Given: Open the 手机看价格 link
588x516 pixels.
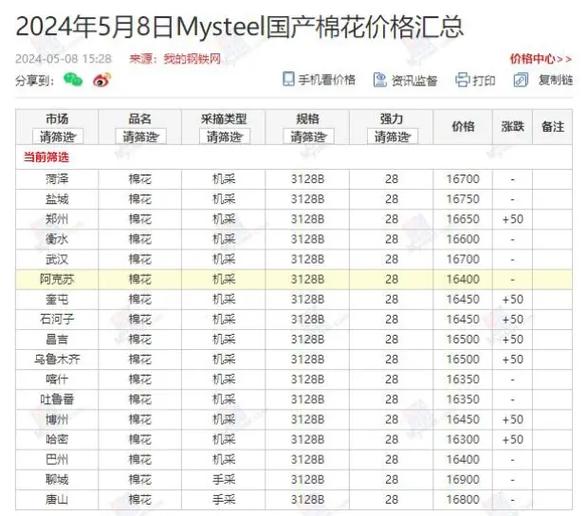Looking at the screenshot, I should coord(327,80).
